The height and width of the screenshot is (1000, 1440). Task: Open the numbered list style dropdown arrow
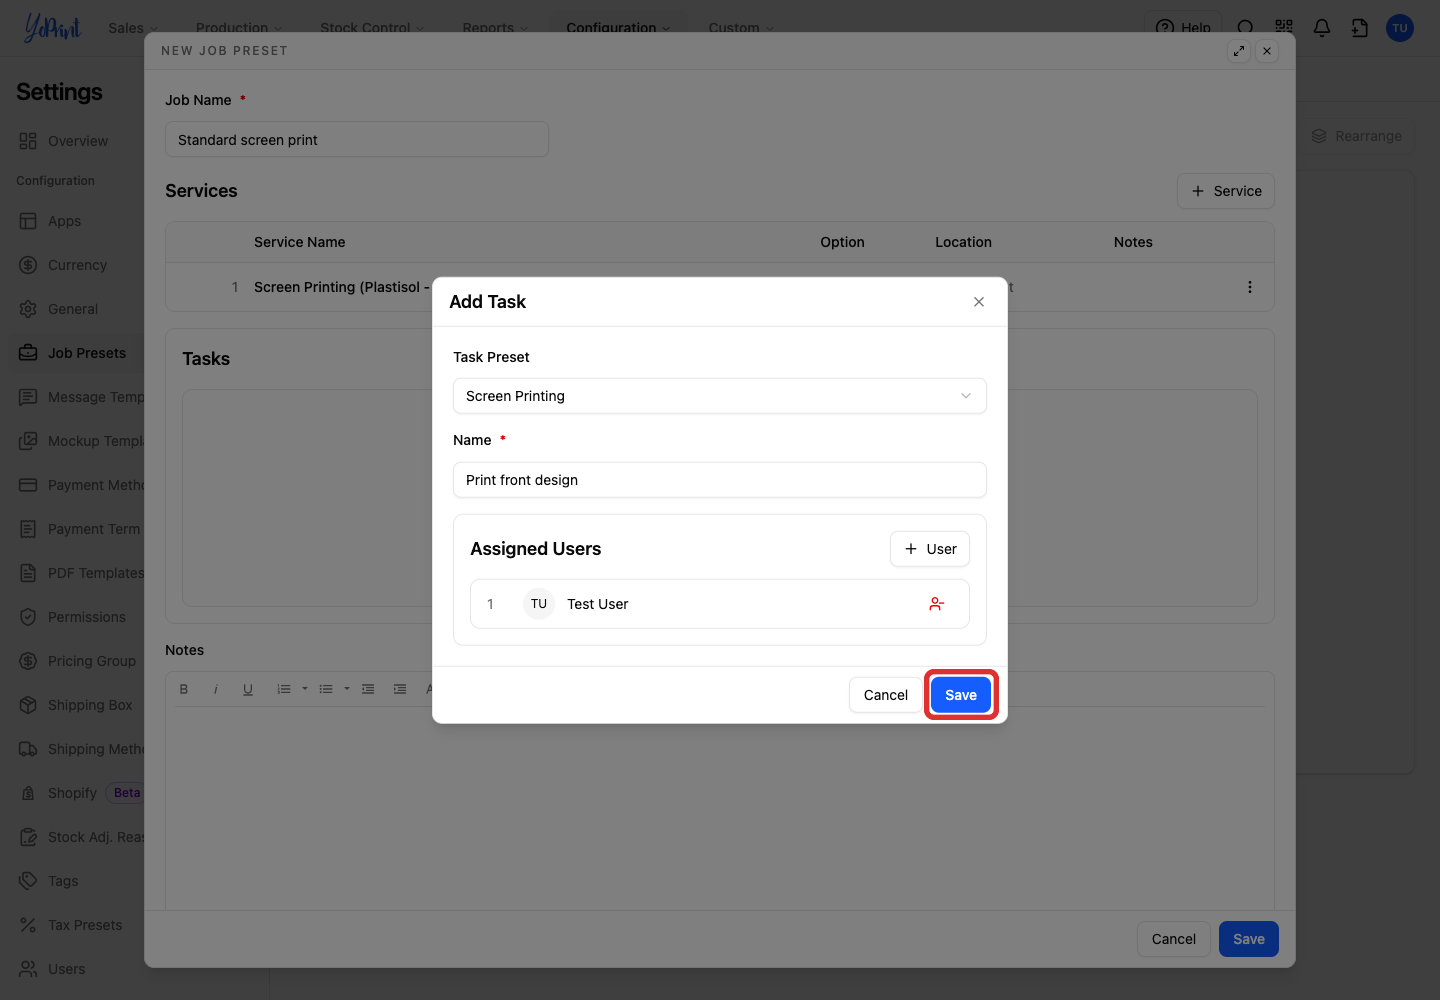[x=305, y=689]
